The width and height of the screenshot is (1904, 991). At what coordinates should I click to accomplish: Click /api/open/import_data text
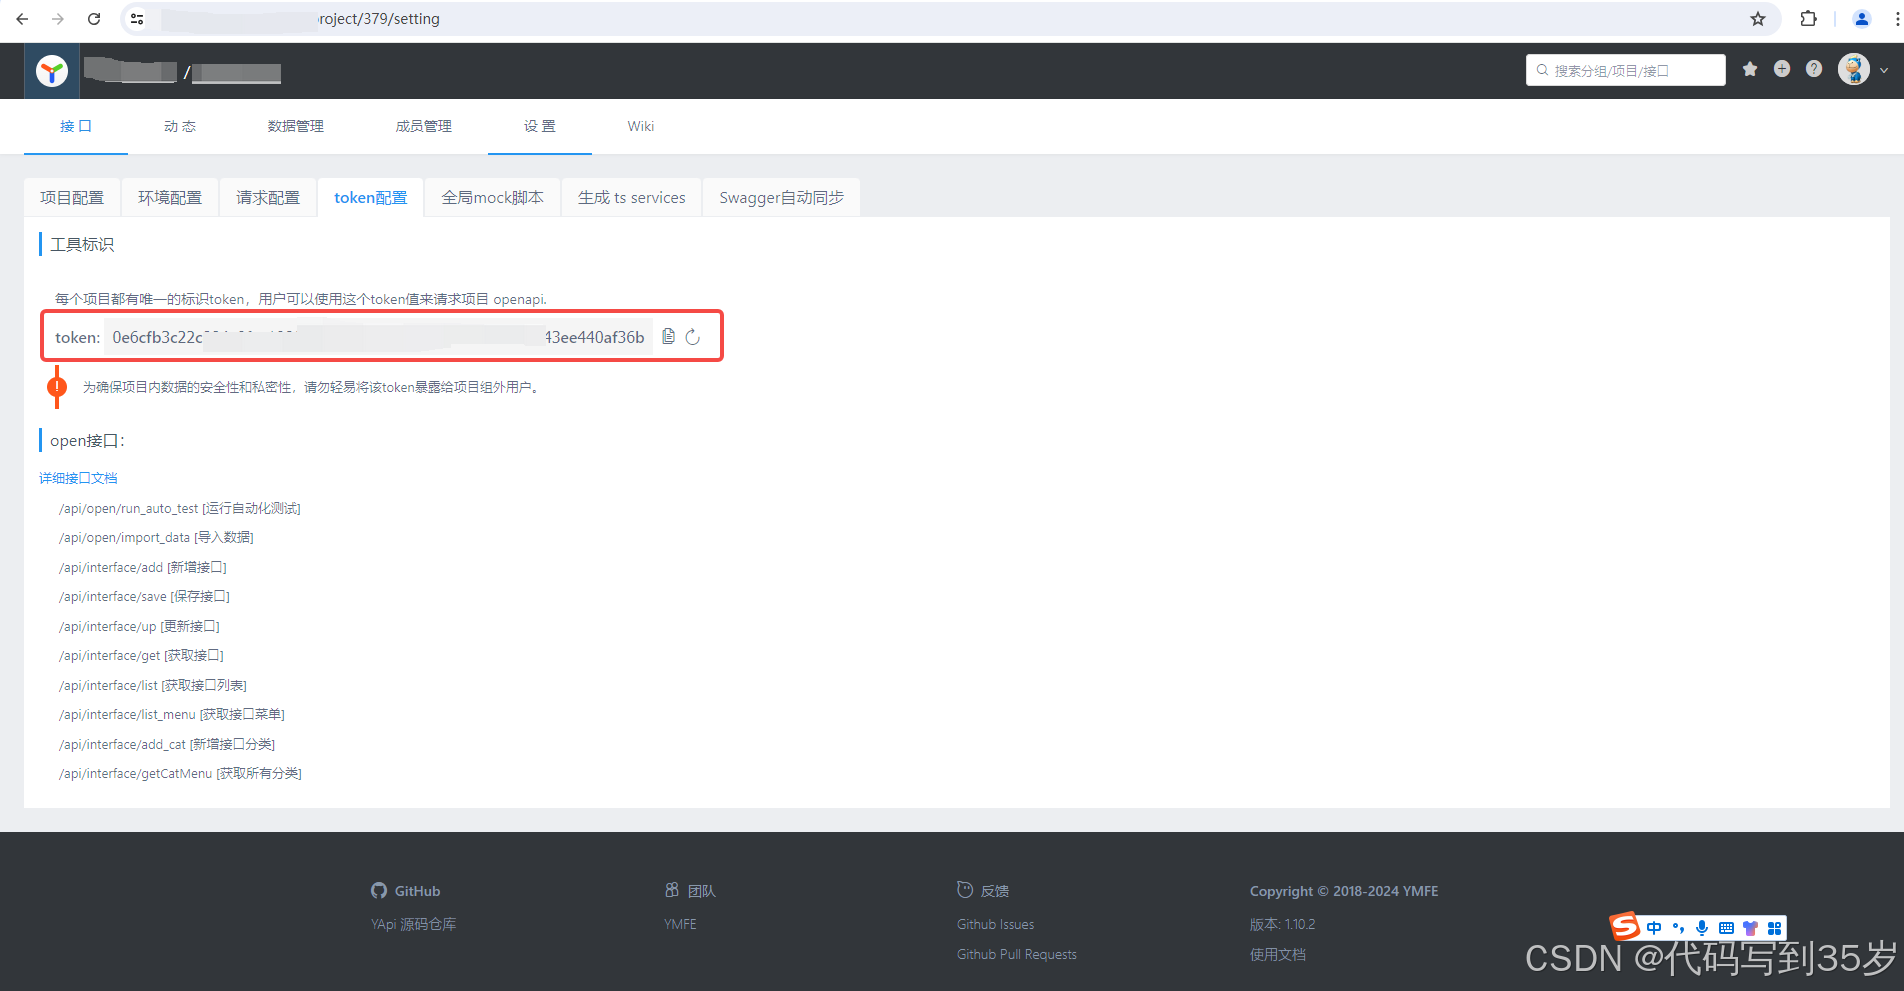click(x=125, y=537)
